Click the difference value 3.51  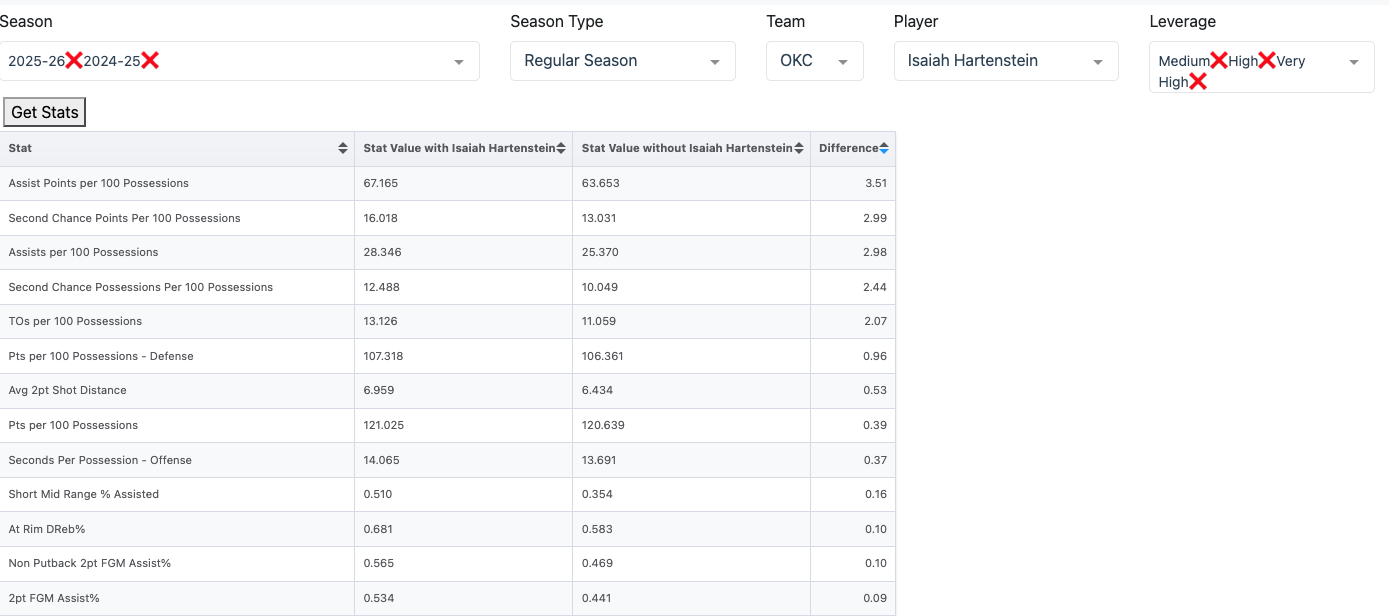coord(875,183)
